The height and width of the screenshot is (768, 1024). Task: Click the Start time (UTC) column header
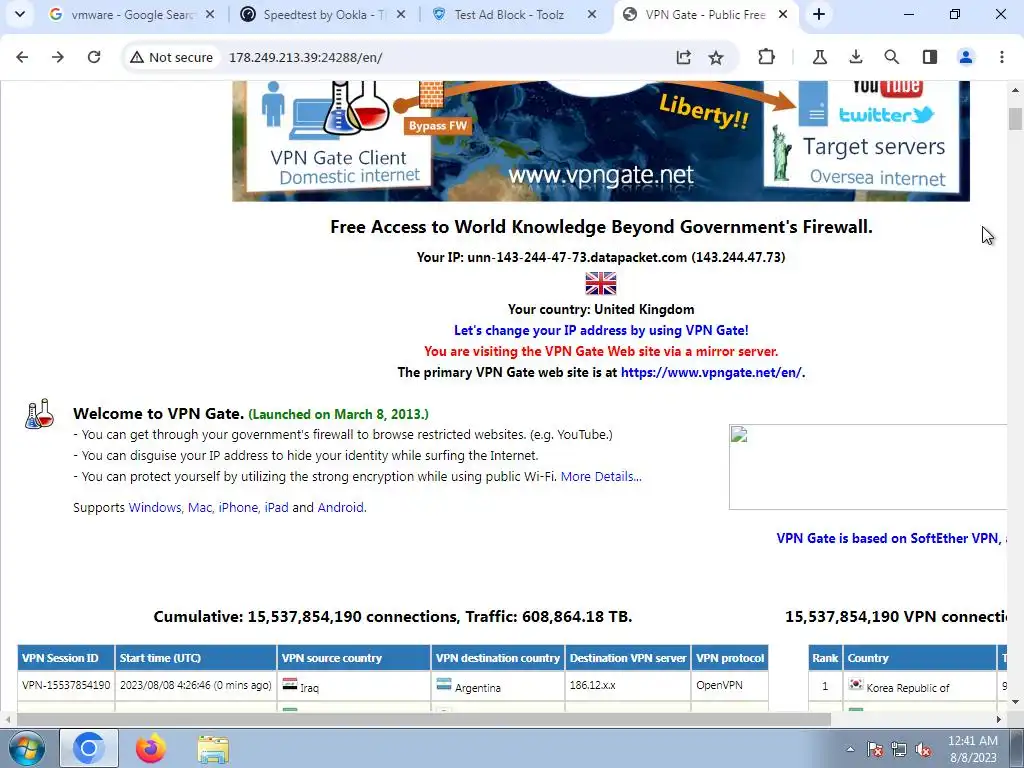(195, 658)
